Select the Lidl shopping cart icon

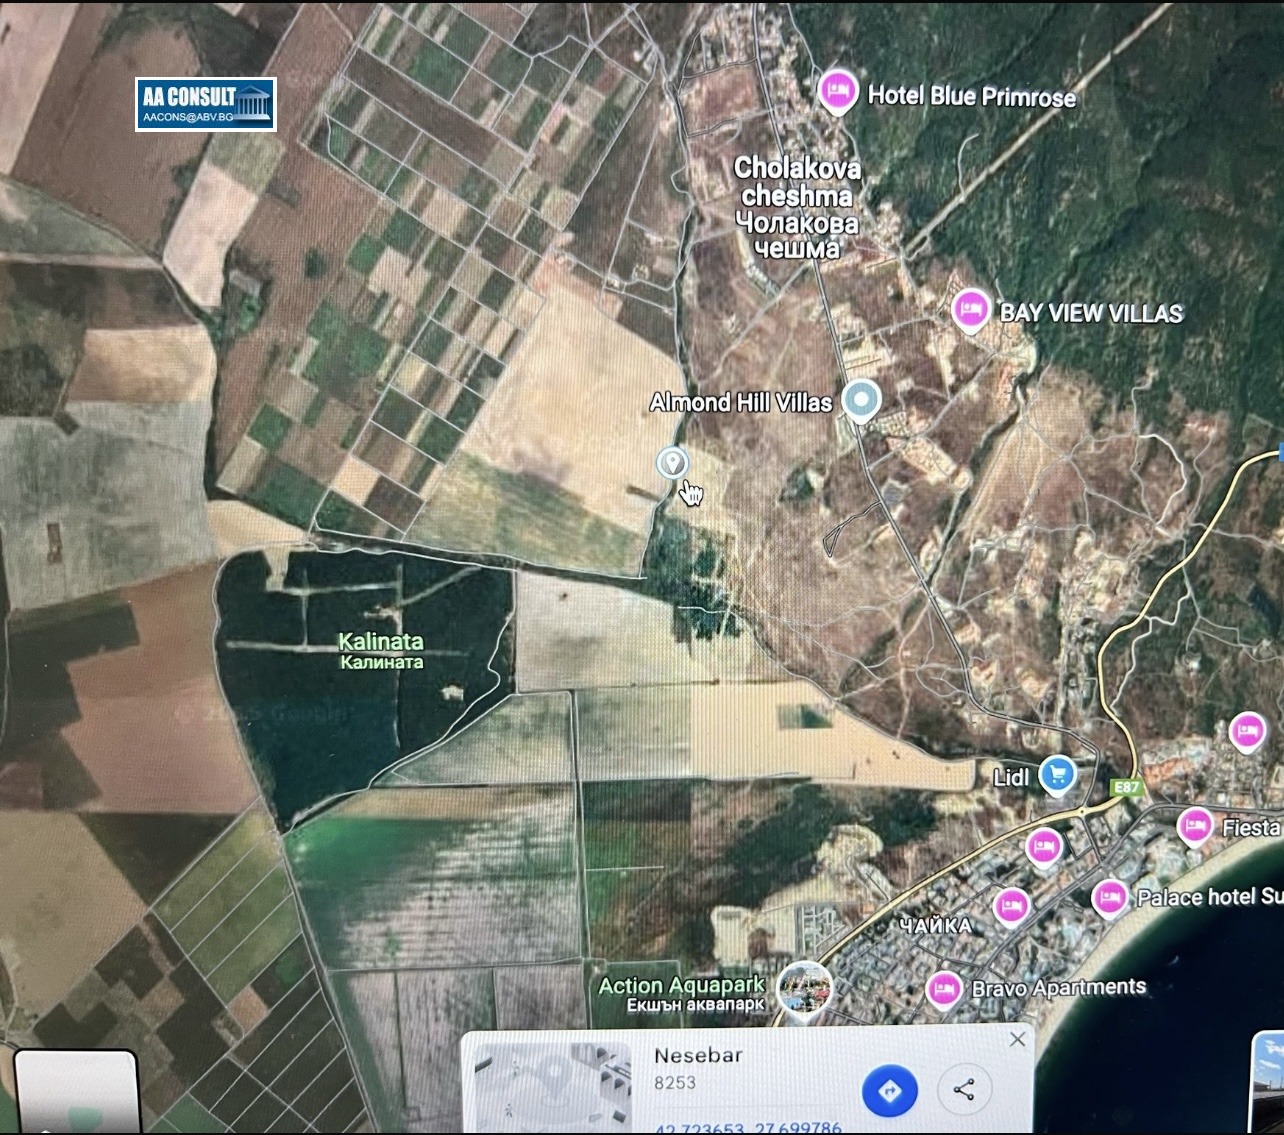point(1057,774)
